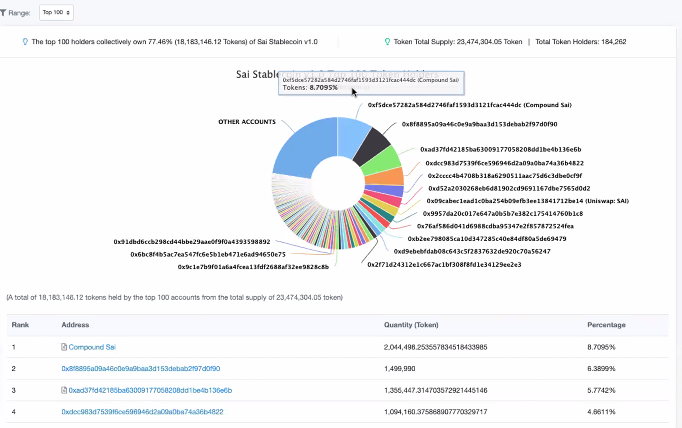Image resolution: width=682 pixels, height=428 pixels.
Task: Click chart label 0x6bc8f4b5ac7ea547fc6e5b1eb471e6ad94650e75
Action: point(208,254)
